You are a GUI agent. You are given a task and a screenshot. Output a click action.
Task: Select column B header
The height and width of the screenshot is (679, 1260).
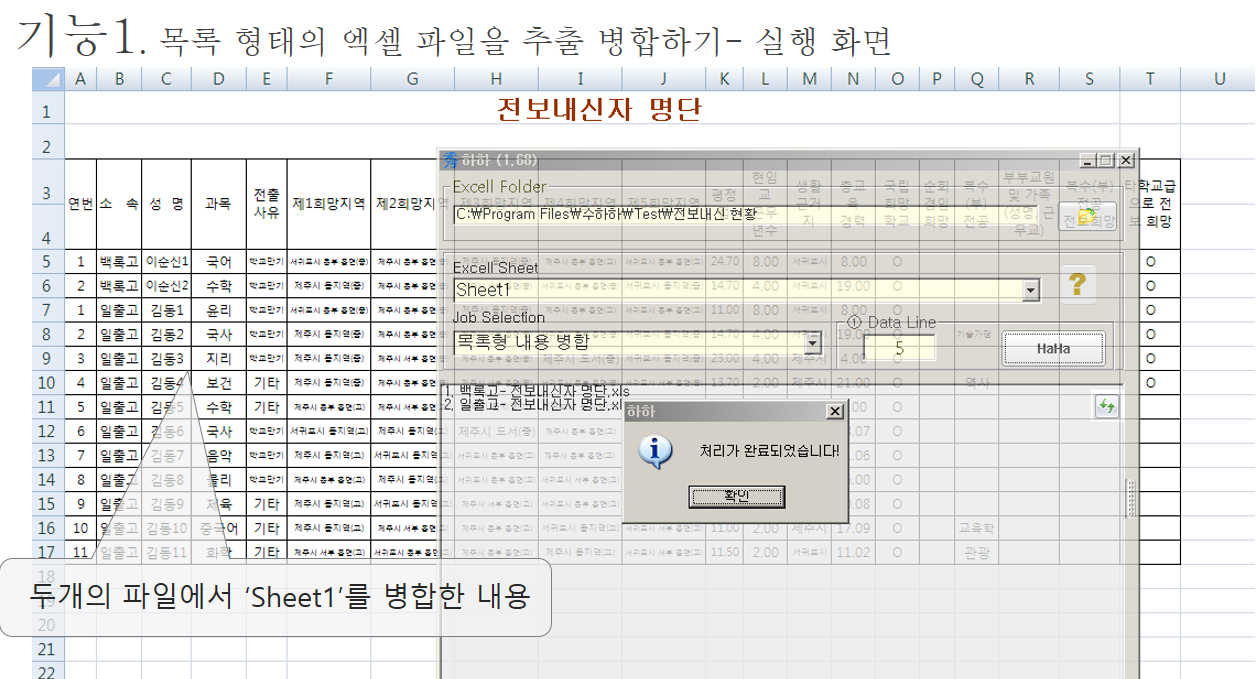tap(118, 79)
